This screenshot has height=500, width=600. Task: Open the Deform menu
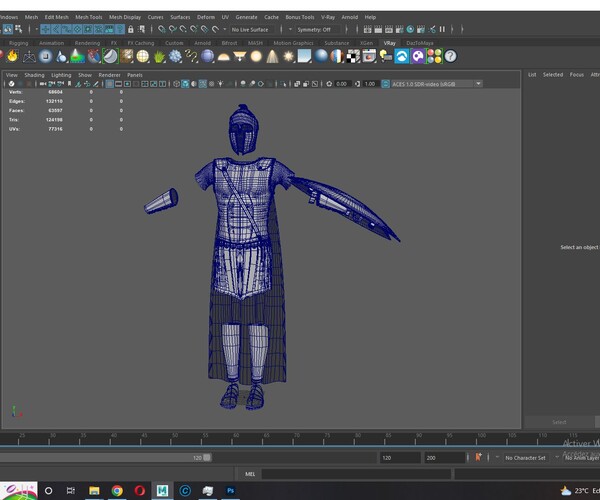coord(206,17)
